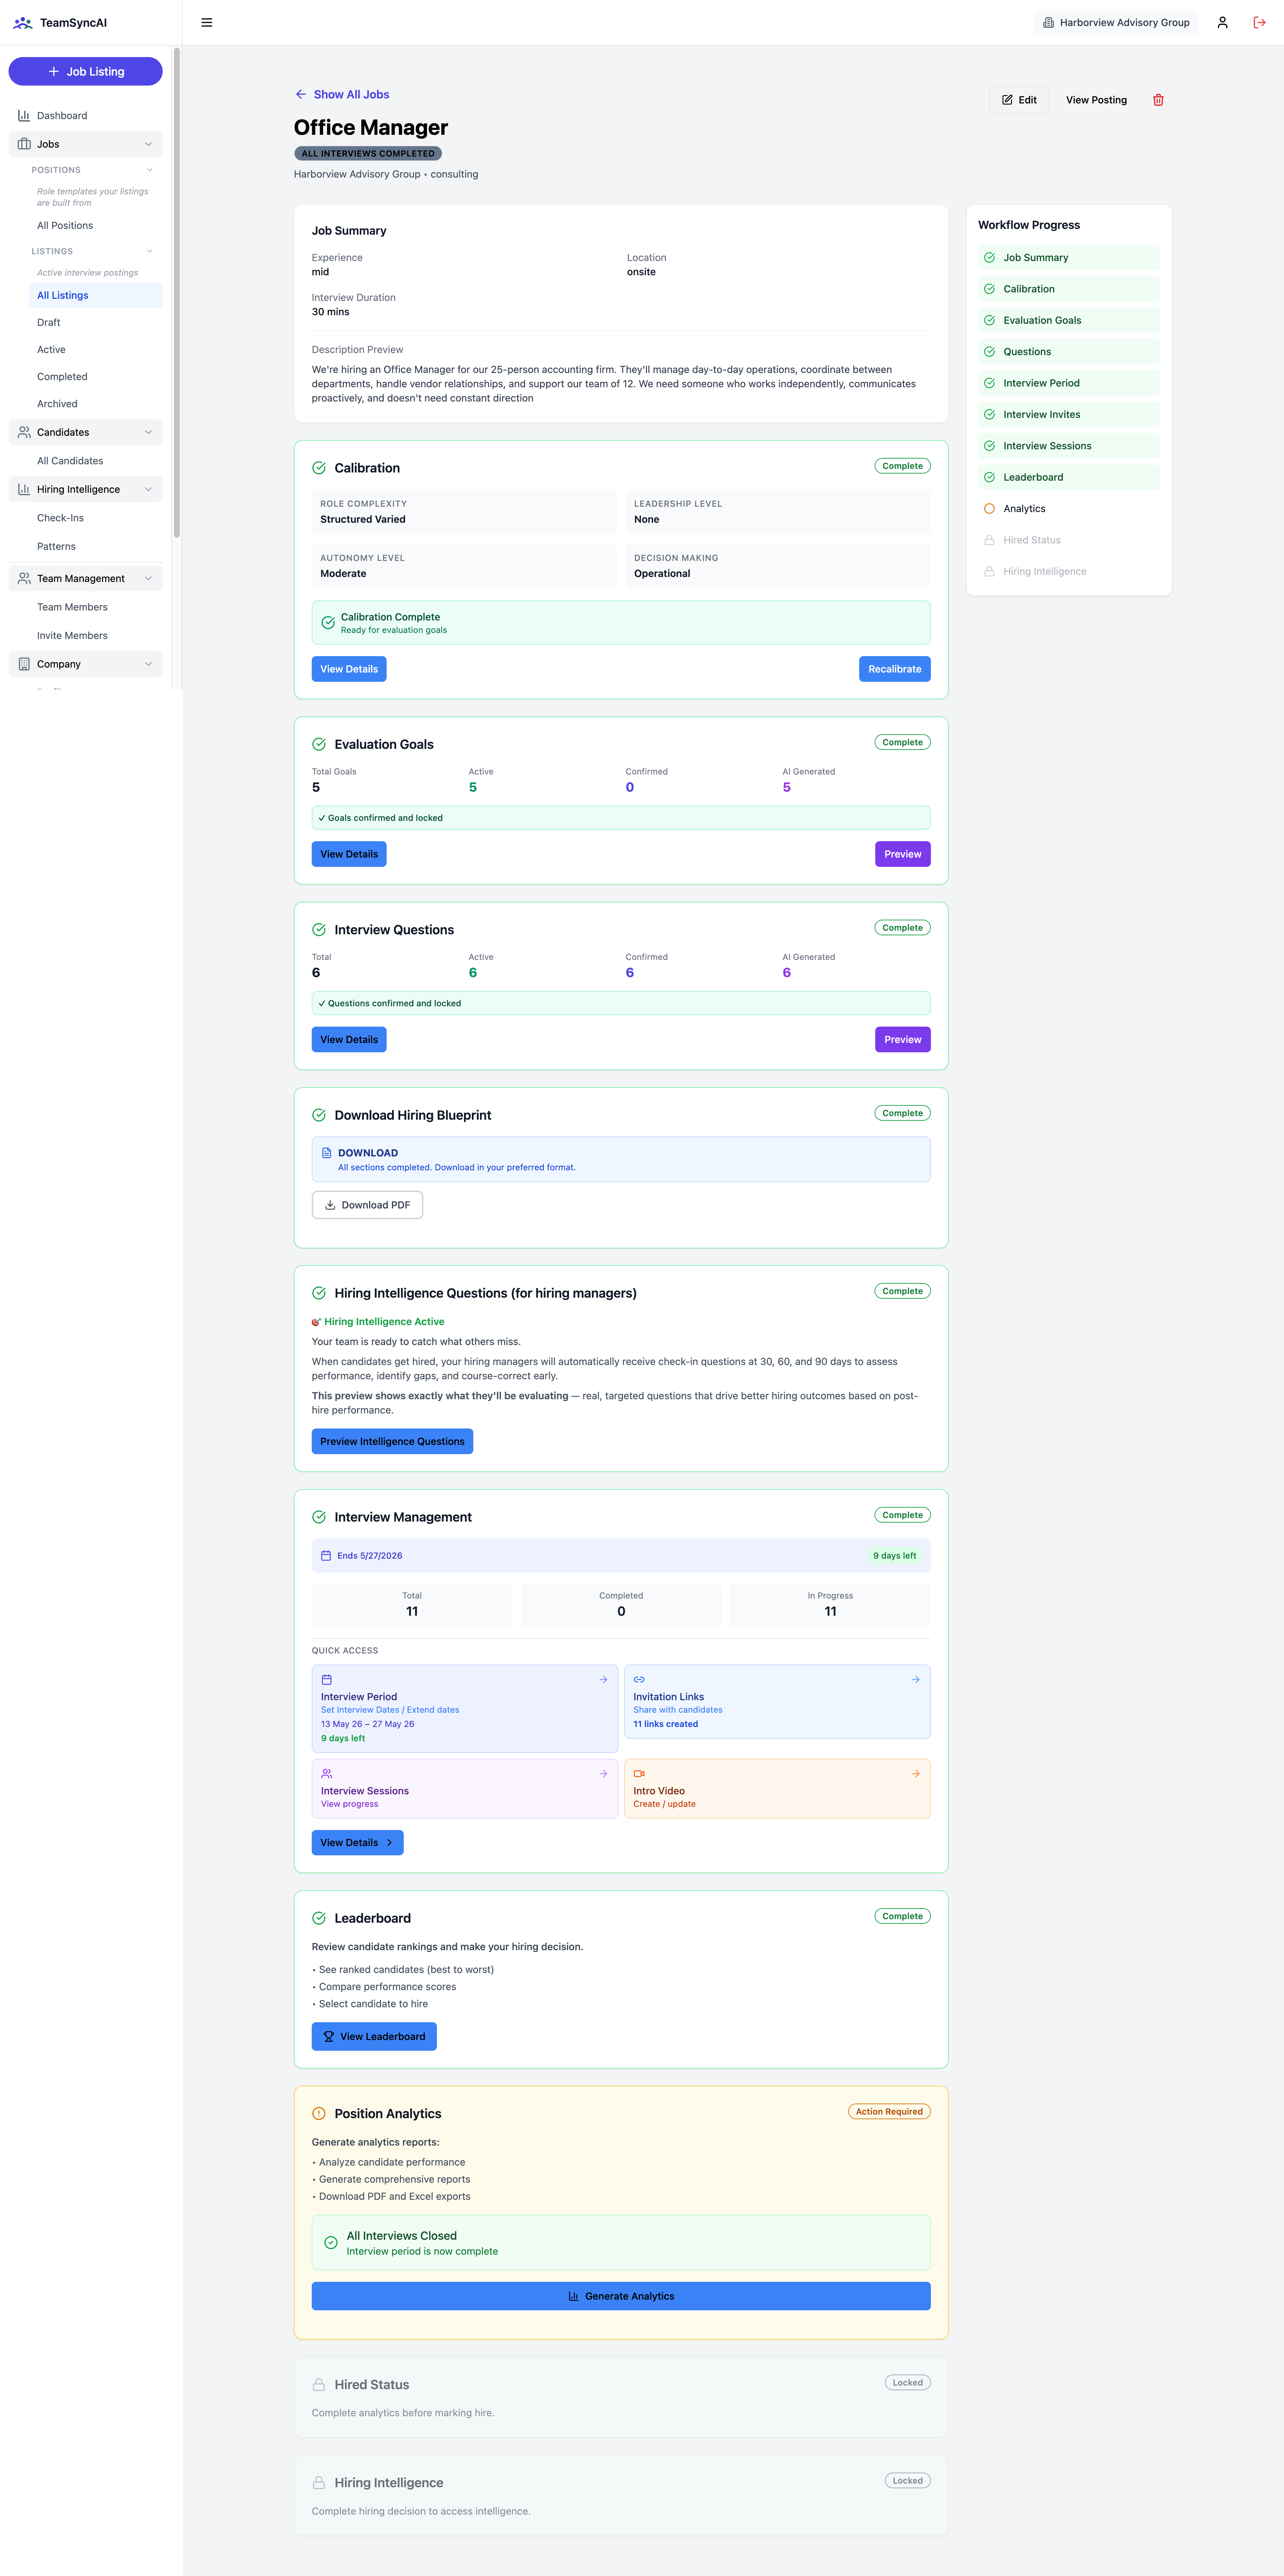1284x2576 pixels.
Task: Click the Candidates people icon in sidebar
Action: point(24,432)
